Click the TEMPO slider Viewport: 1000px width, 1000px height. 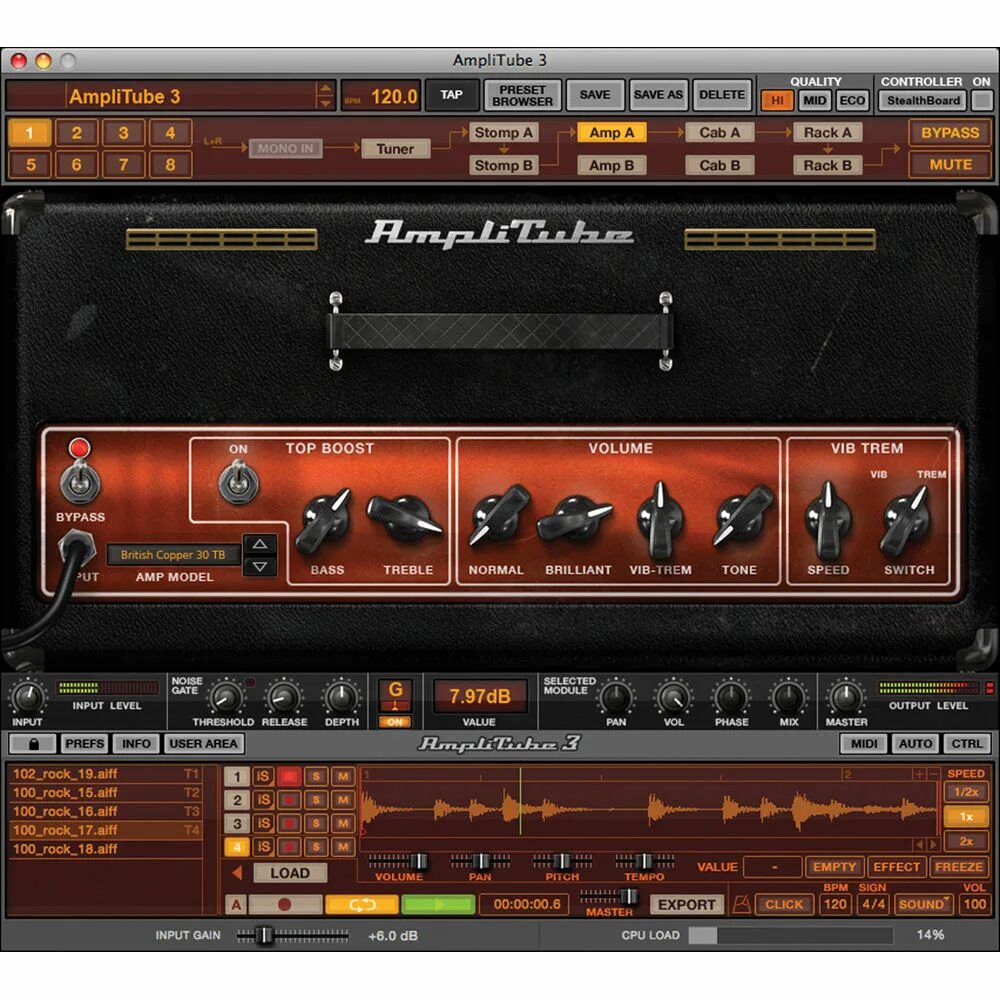pos(645,862)
